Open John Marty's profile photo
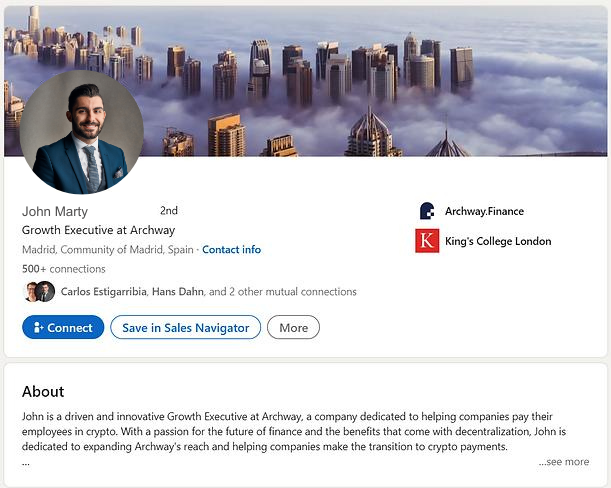This screenshot has height=488, width=611. pos(82,132)
